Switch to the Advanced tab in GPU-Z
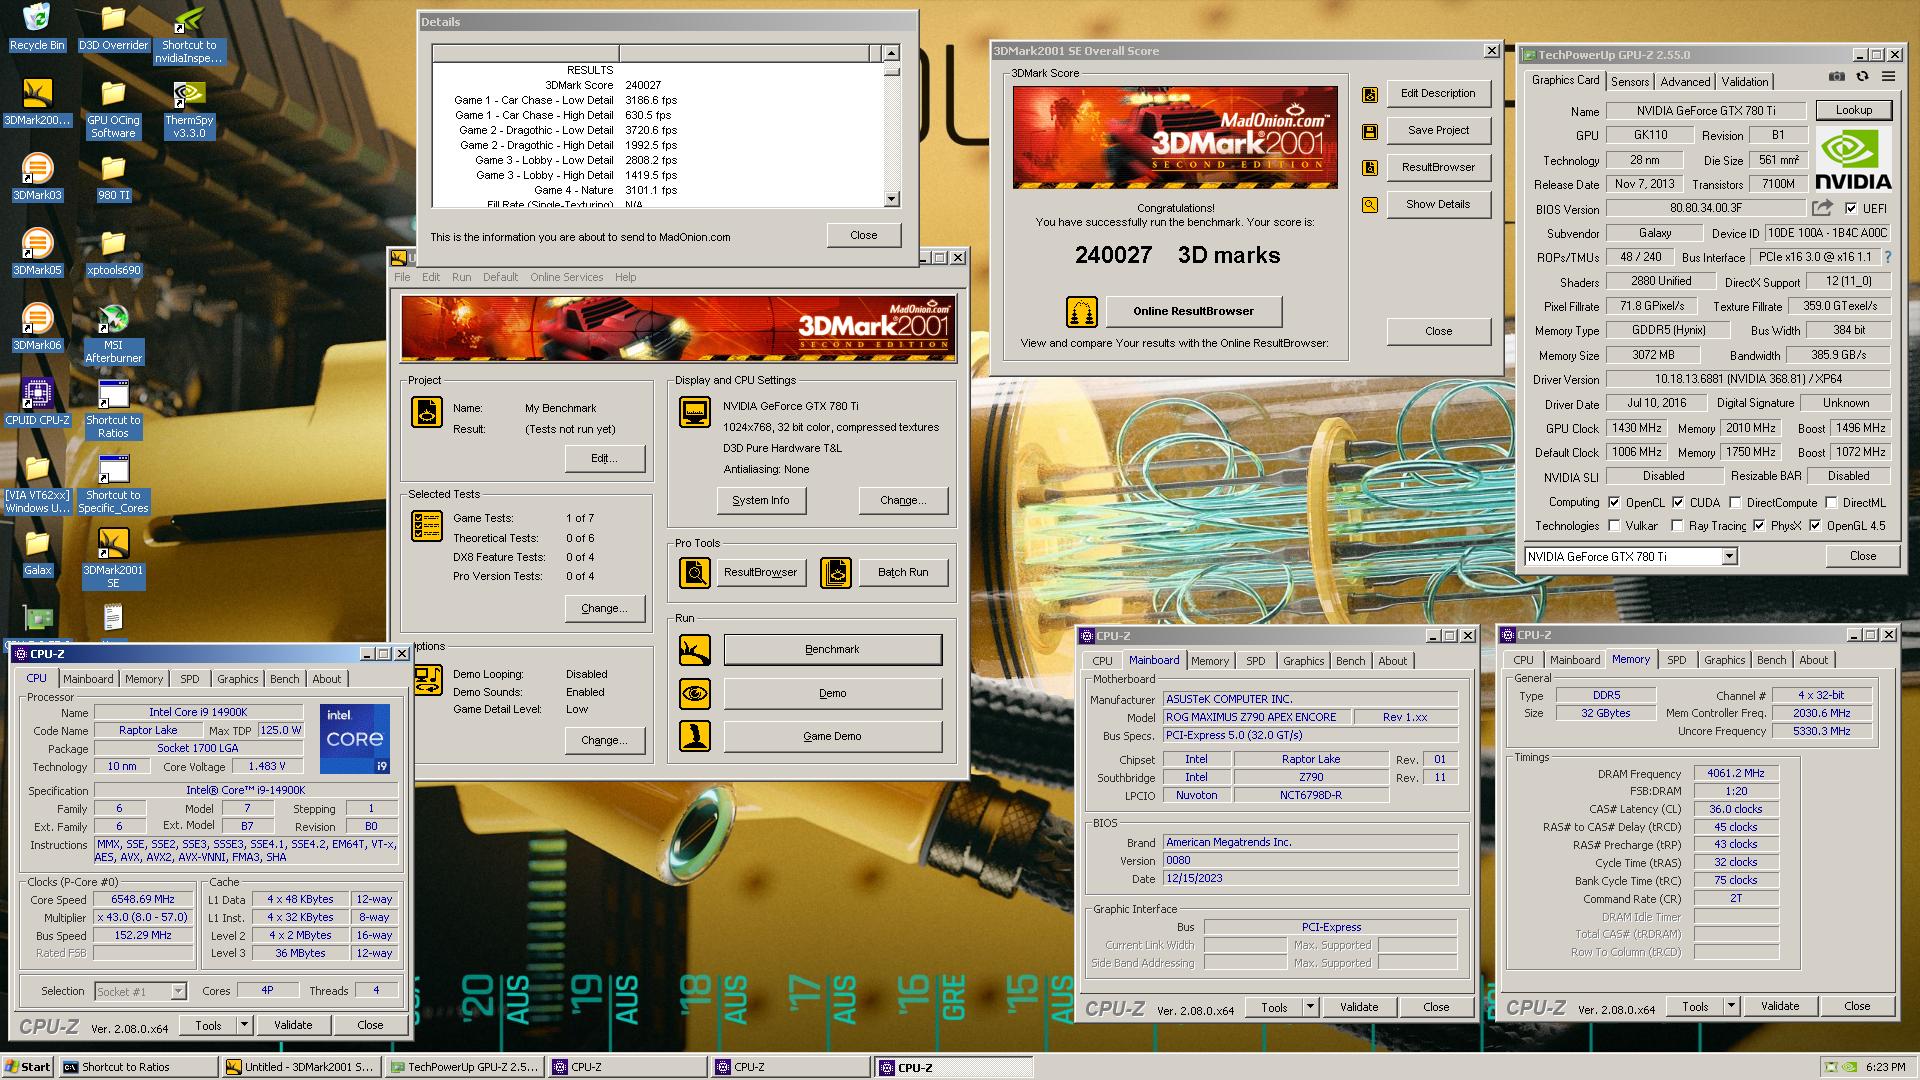The image size is (1920, 1080). point(1685,82)
